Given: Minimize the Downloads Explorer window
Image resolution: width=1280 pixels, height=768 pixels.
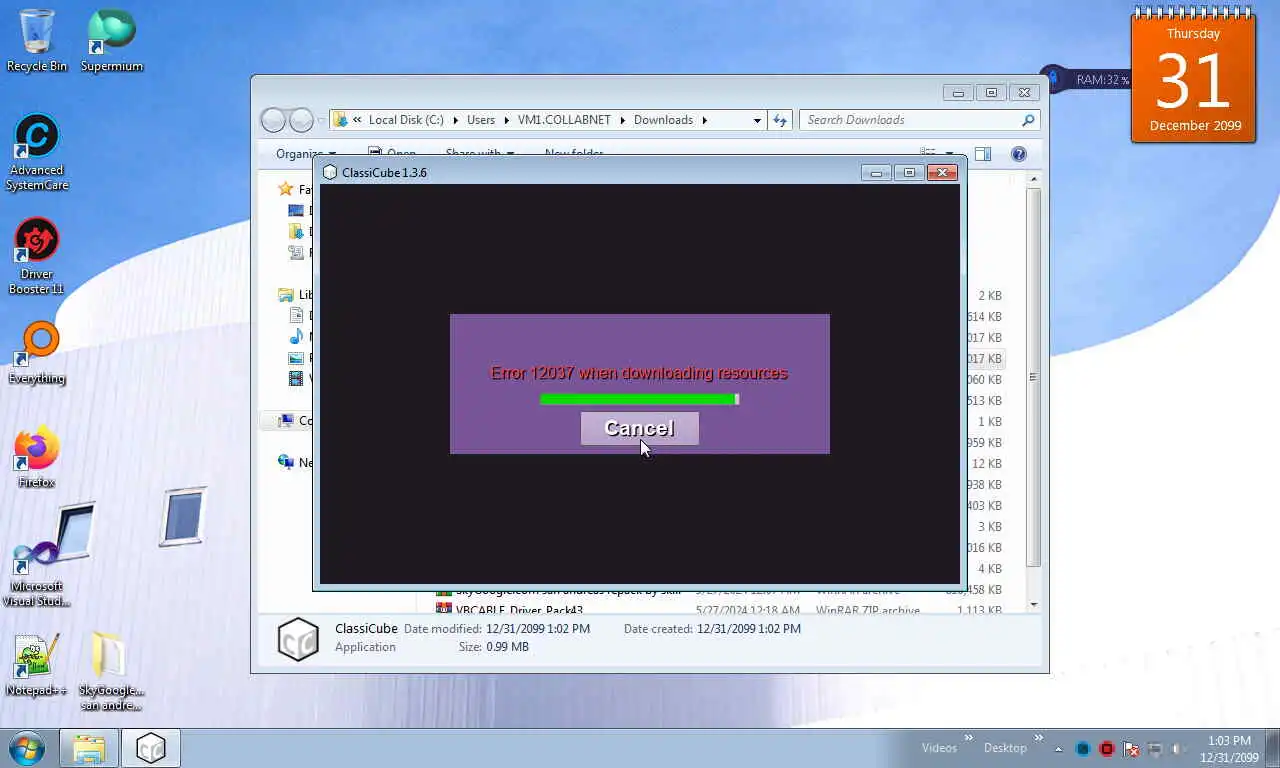Looking at the screenshot, I should coord(958,92).
